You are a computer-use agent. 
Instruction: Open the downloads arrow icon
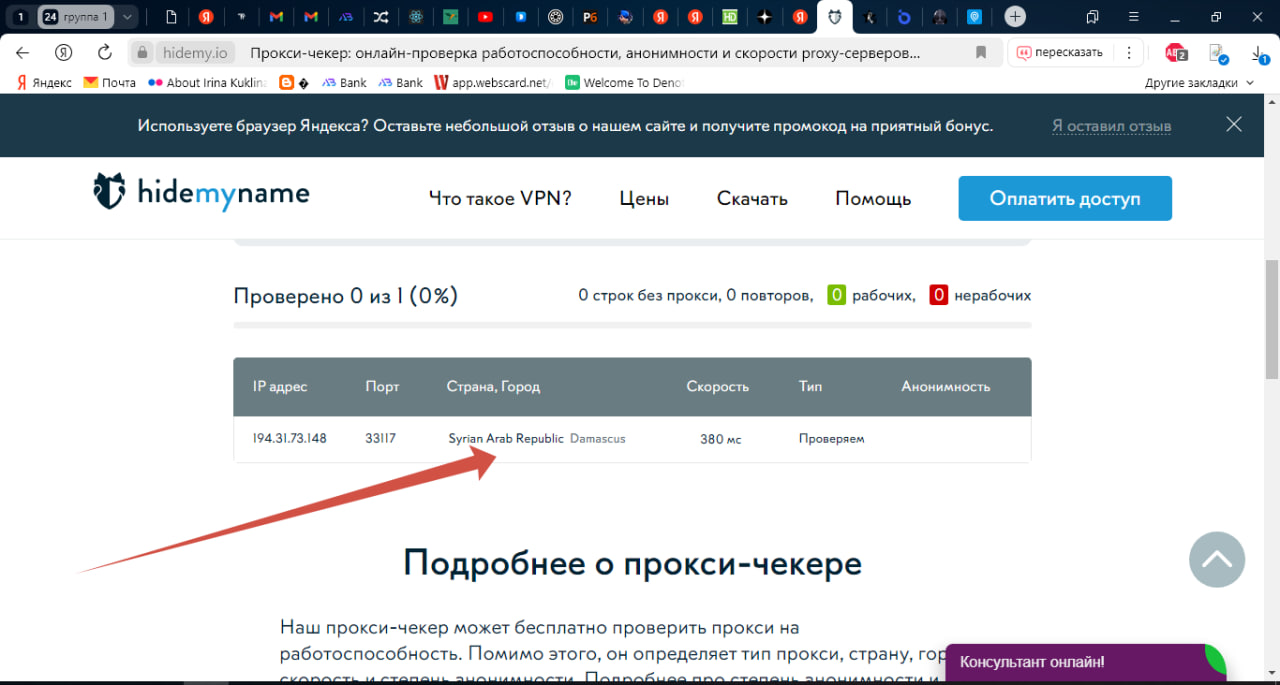(1260, 53)
